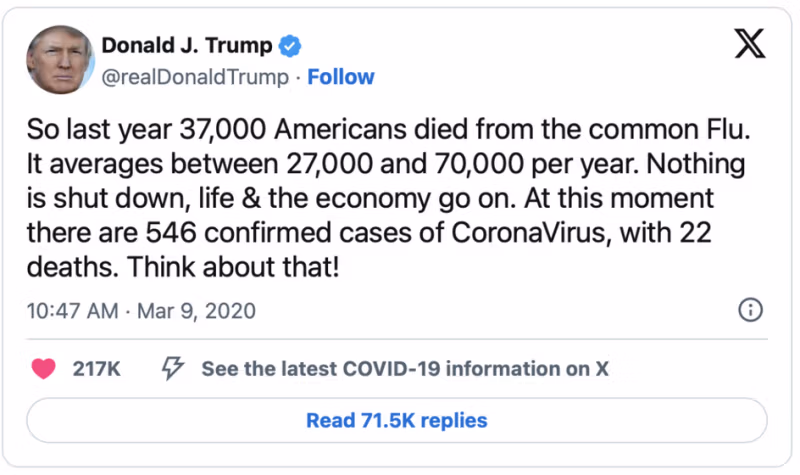Screen dimensions: 800x475
Task: Click the blue verified badge
Action: click(x=291, y=46)
